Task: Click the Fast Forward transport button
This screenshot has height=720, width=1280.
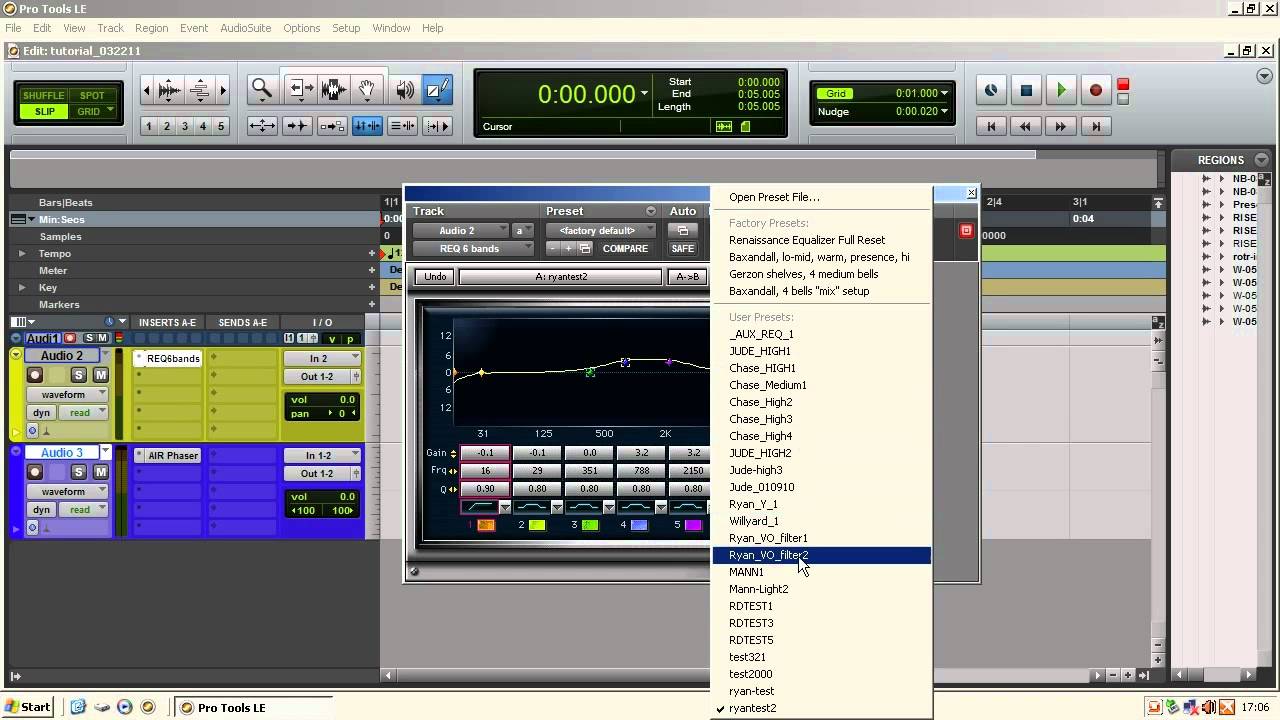Action: (1061, 126)
